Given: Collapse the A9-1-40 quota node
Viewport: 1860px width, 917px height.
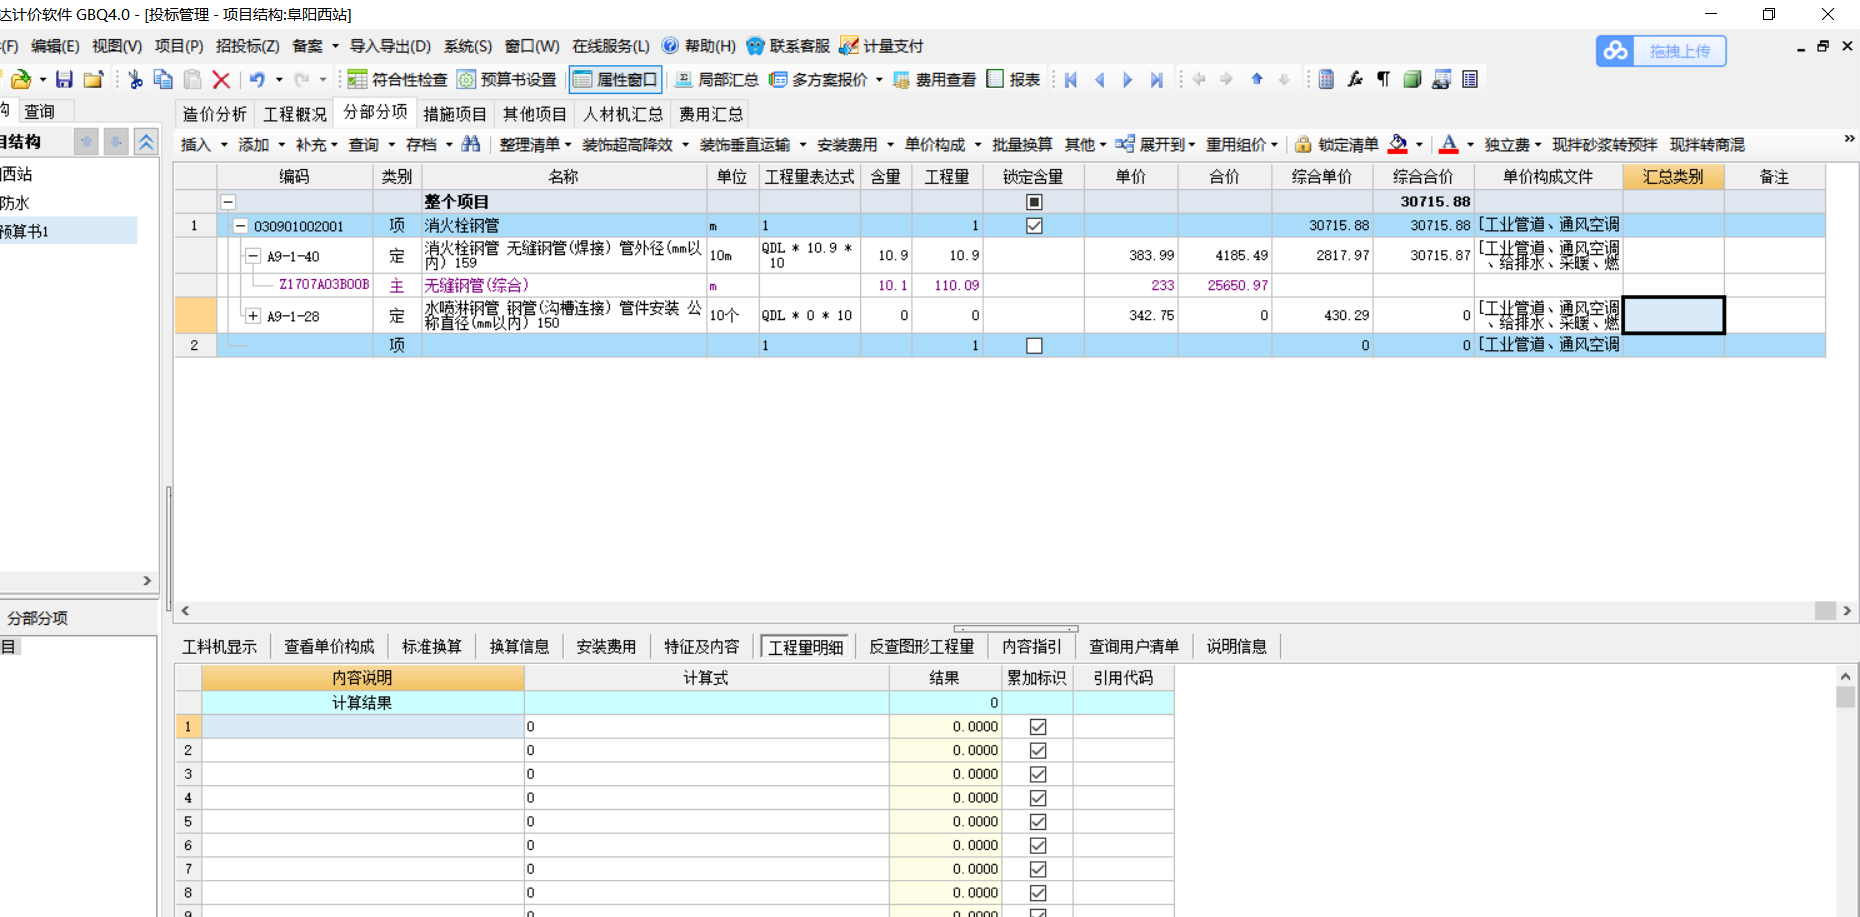Looking at the screenshot, I should 253,256.
